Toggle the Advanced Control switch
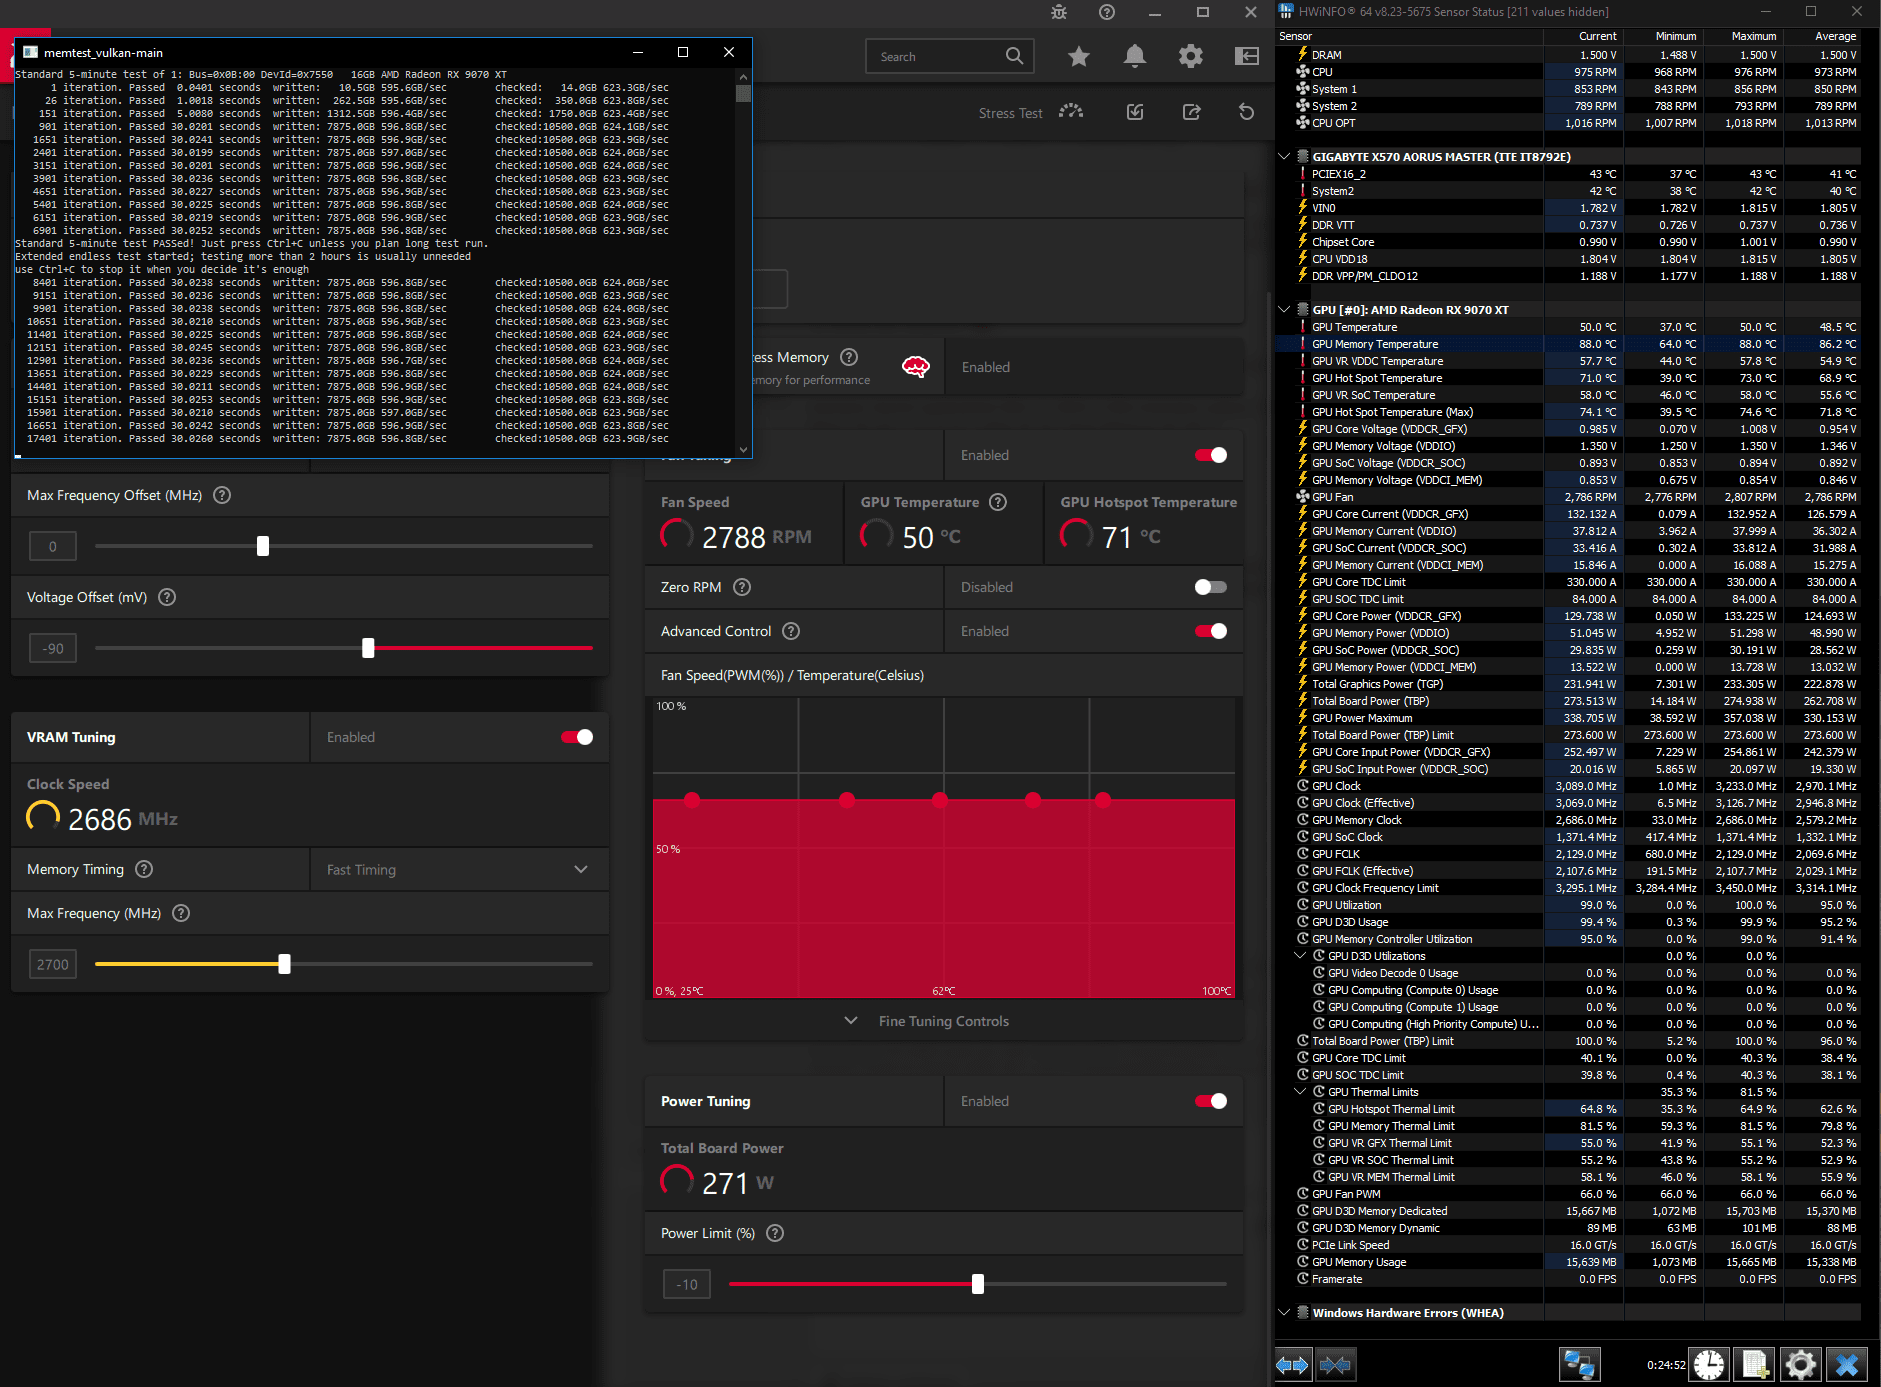This screenshot has height=1387, width=1881. pos(1211,631)
